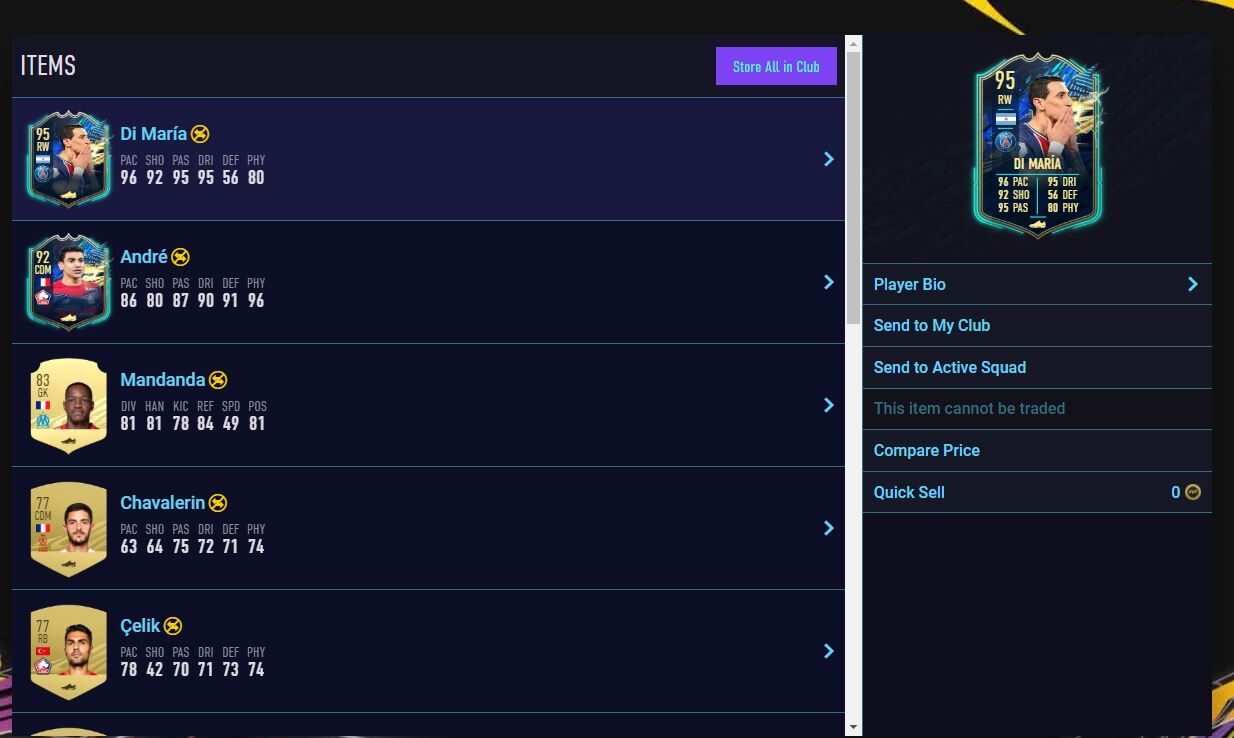
Task: Open the Player Bio panel
Action: 1036,284
